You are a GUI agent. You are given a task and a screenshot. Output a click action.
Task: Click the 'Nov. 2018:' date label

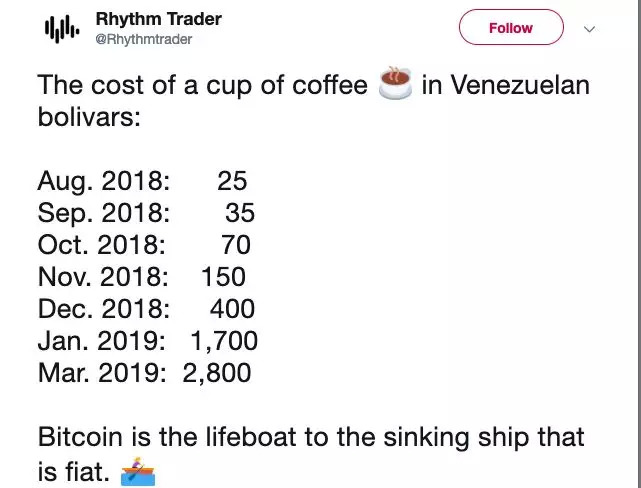103,277
